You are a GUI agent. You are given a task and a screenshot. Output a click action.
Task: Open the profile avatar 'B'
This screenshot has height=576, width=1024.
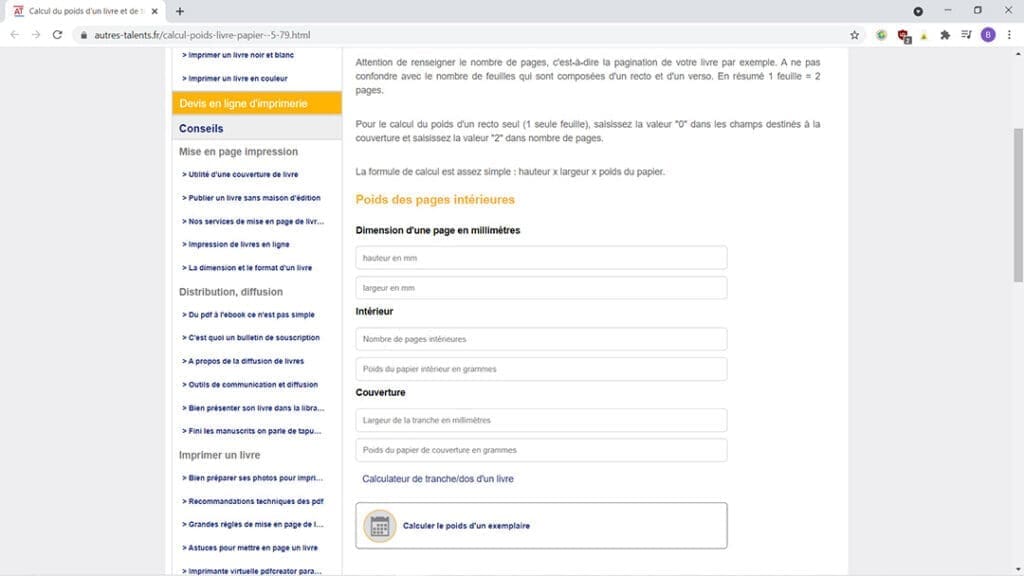pyautogui.click(x=988, y=35)
